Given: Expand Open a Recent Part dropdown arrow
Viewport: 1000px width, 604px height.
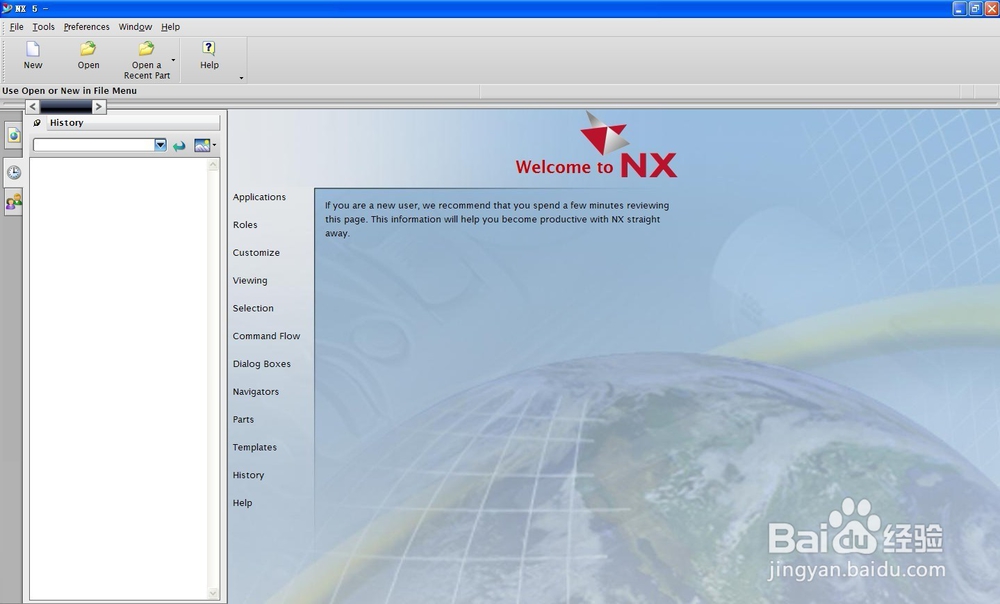Looking at the screenshot, I should pos(173,60).
